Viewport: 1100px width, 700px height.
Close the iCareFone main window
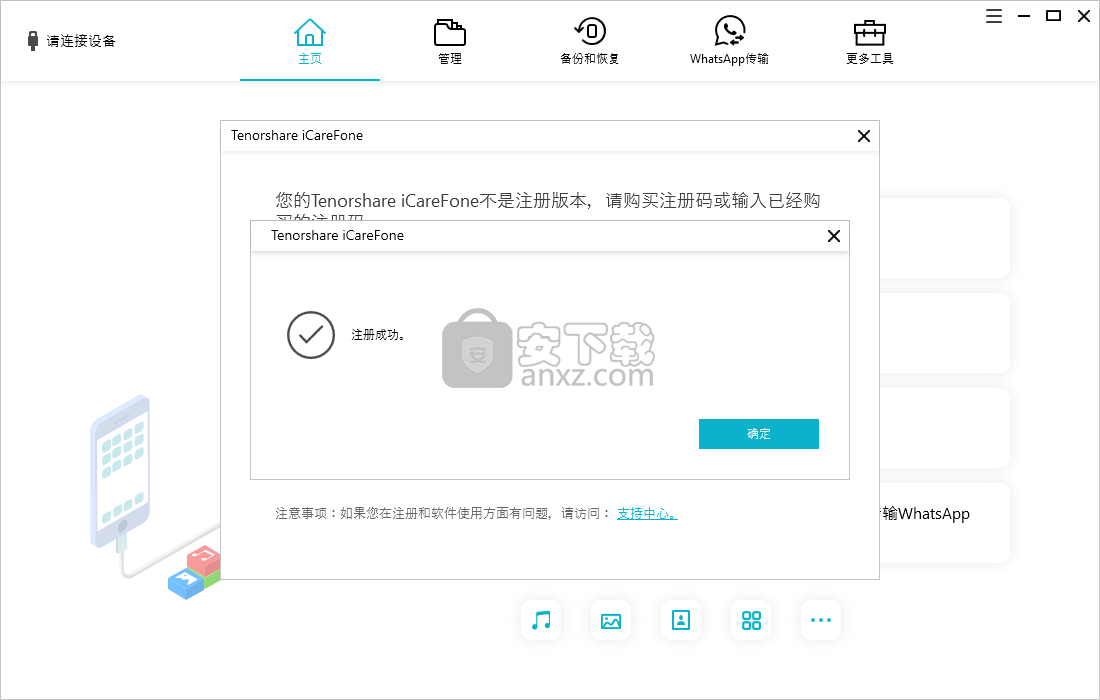[x=1083, y=16]
